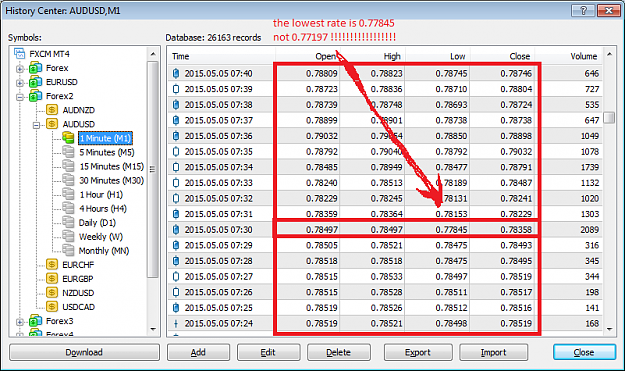Image resolution: width=625 pixels, height=371 pixels.
Task: Select the 2015.05.05 07:27 record row
Action: coord(385,277)
